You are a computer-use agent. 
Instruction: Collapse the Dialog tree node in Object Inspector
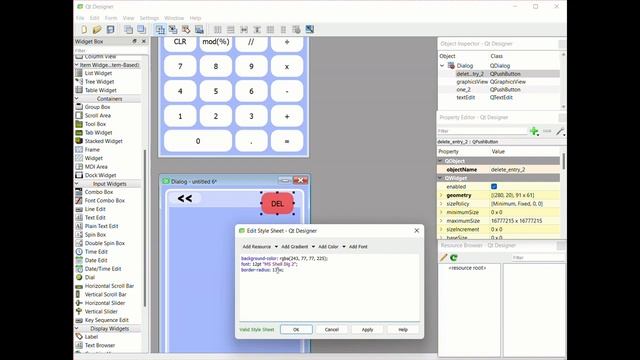click(x=442, y=66)
